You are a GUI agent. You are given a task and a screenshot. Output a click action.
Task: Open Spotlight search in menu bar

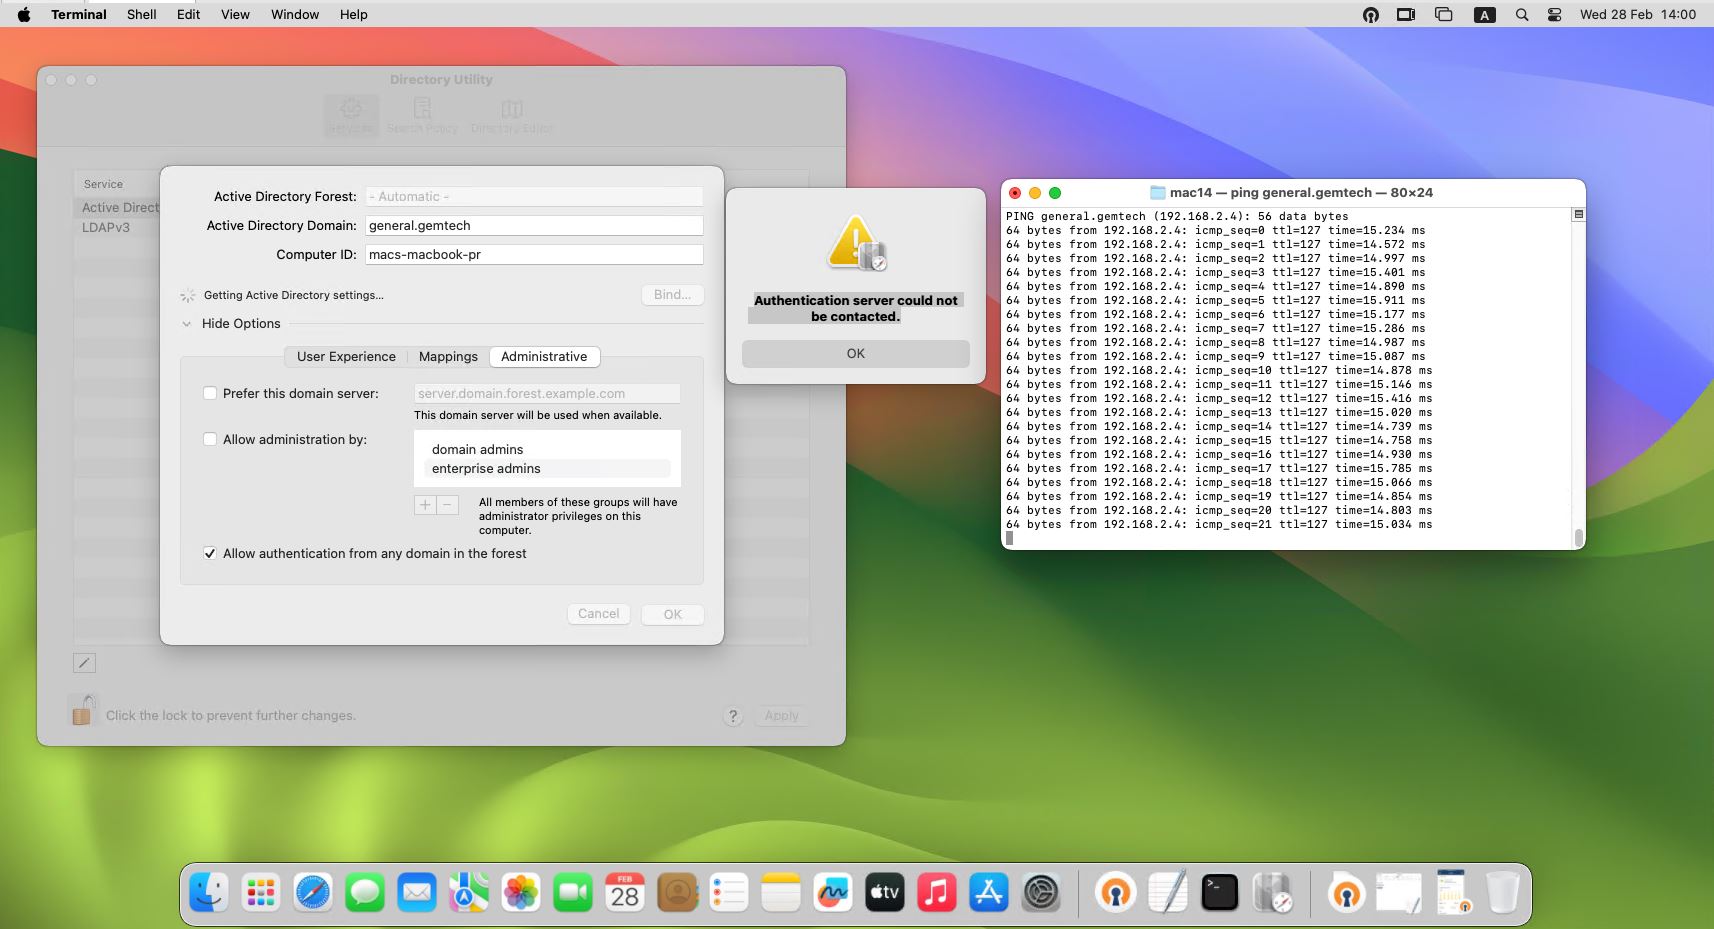point(1522,15)
